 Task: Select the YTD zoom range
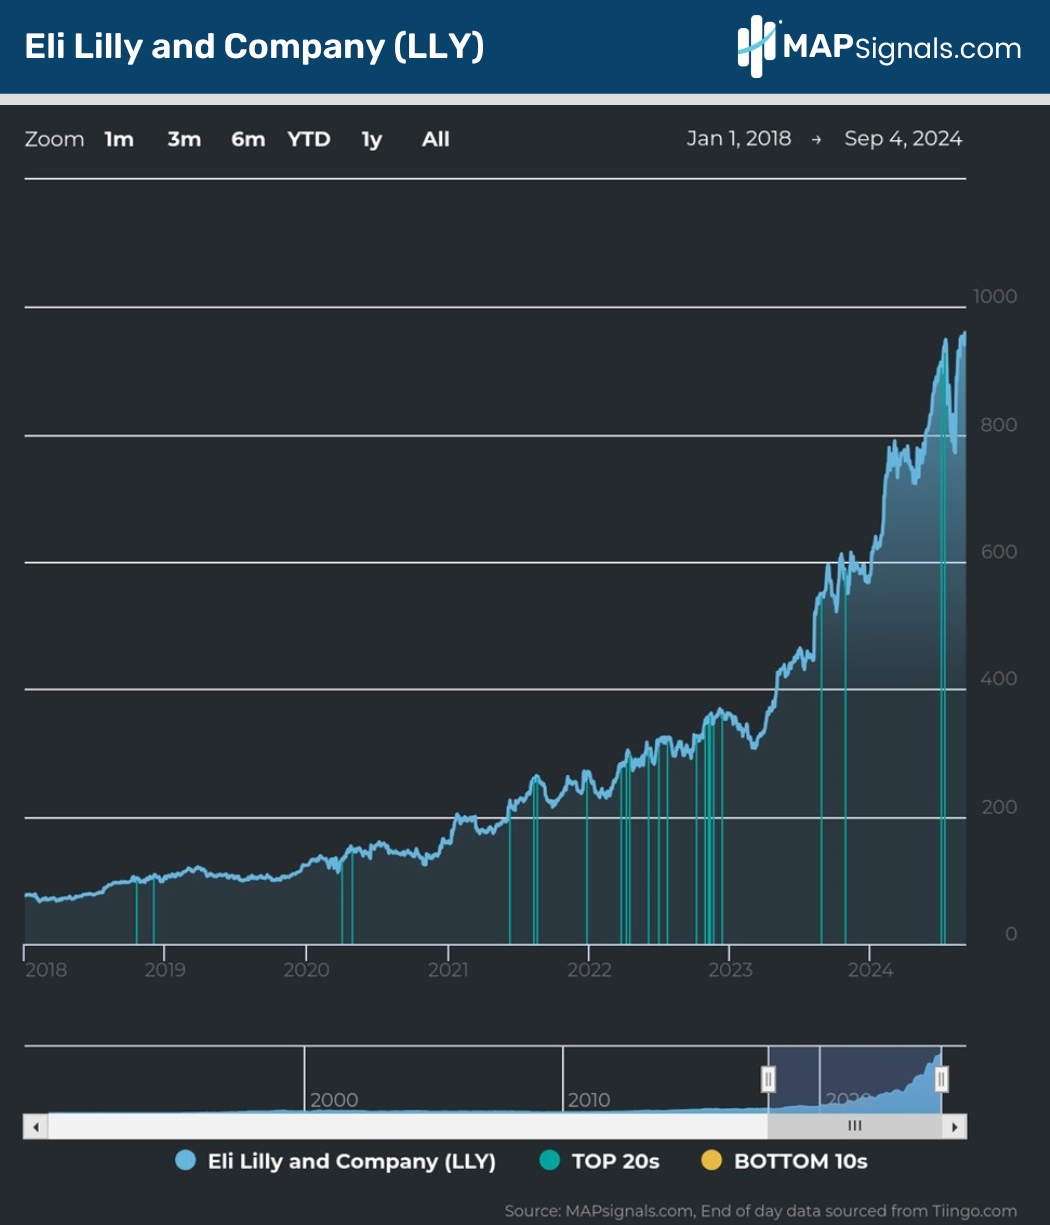pyautogui.click(x=309, y=139)
